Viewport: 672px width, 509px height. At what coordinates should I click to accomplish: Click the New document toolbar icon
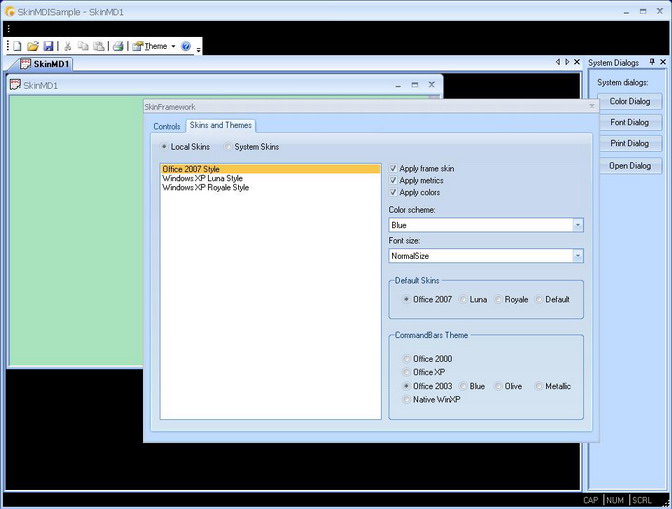17,46
